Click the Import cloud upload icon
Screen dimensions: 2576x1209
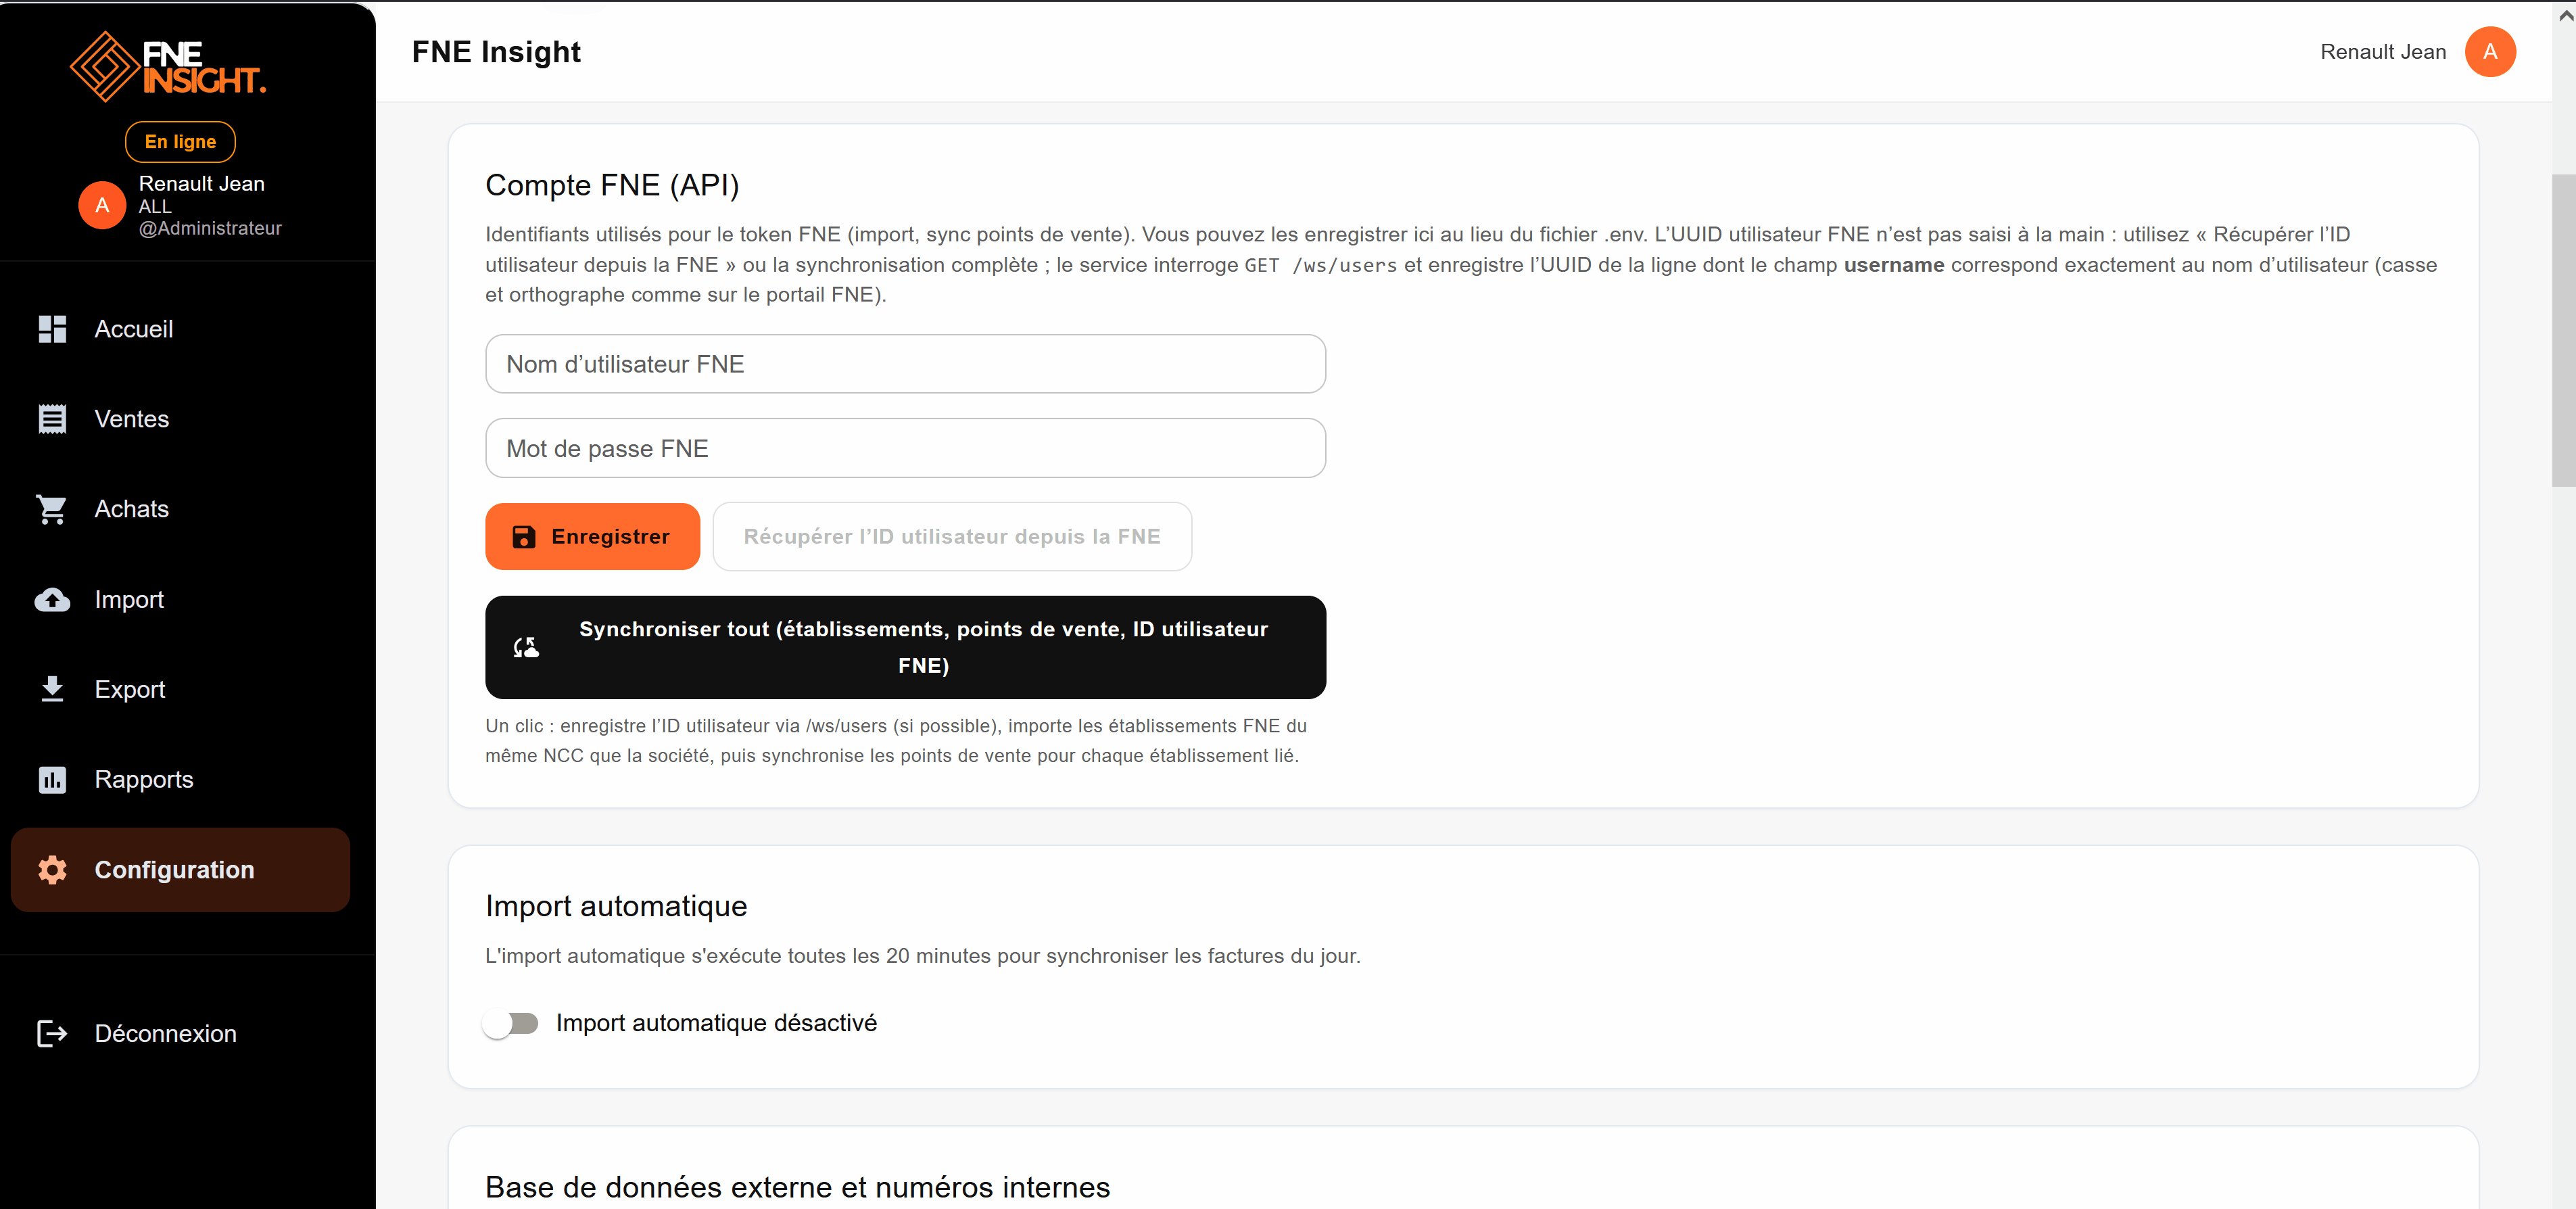(52, 599)
